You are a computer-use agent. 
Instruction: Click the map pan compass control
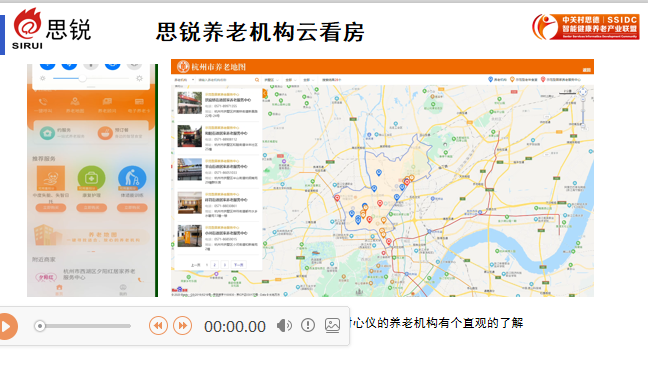pos(583,92)
